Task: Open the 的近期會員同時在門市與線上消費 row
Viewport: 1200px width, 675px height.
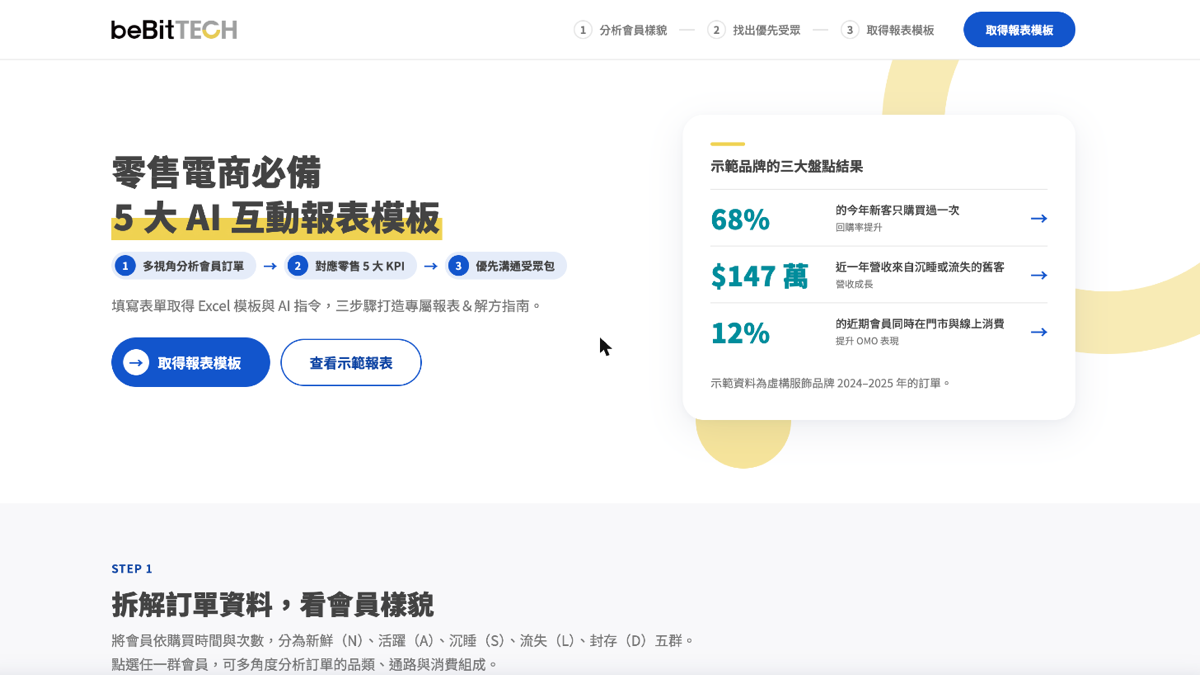Action: [879, 332]
